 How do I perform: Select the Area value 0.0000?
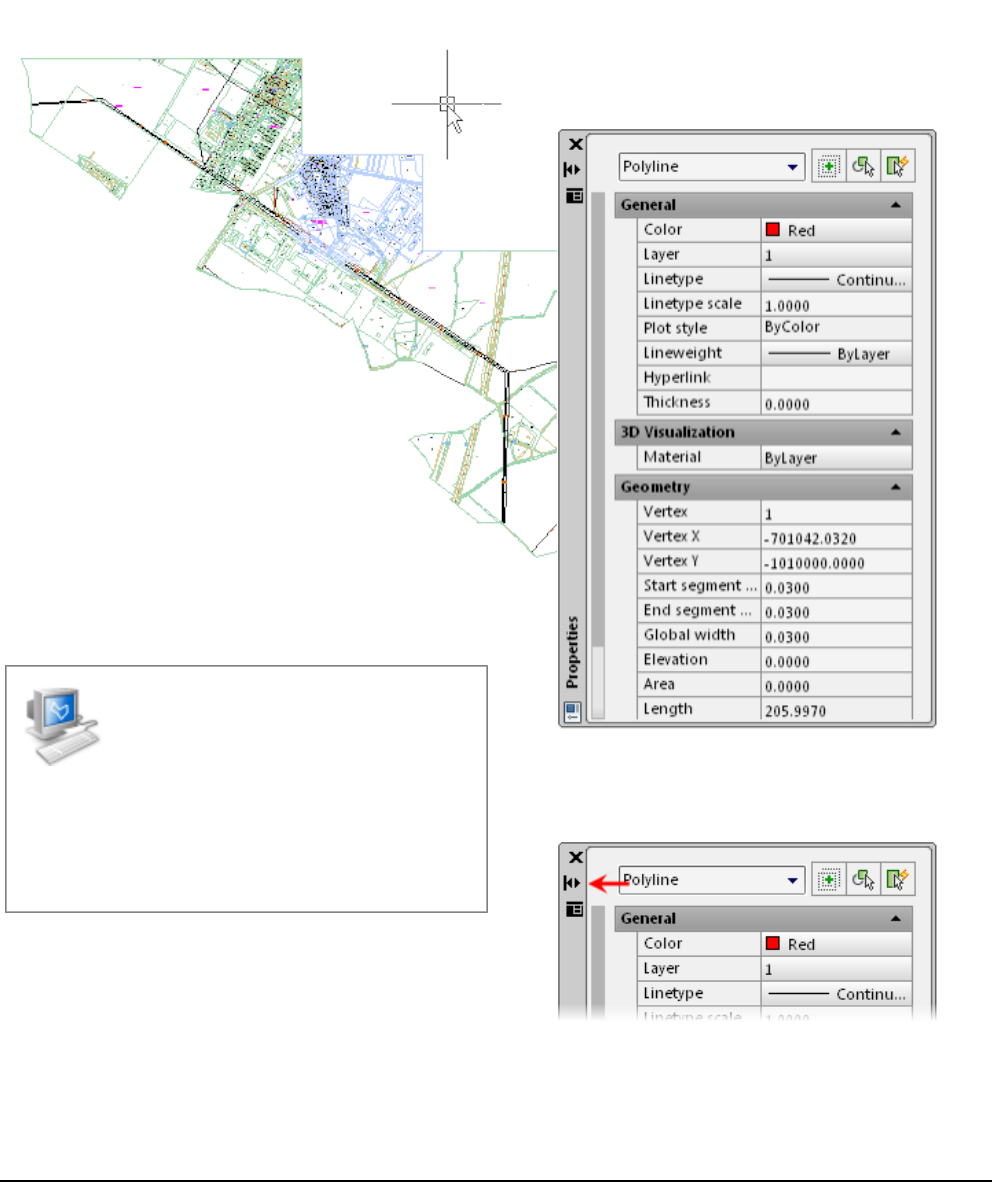pyautogui.click(x=836, y=685)
